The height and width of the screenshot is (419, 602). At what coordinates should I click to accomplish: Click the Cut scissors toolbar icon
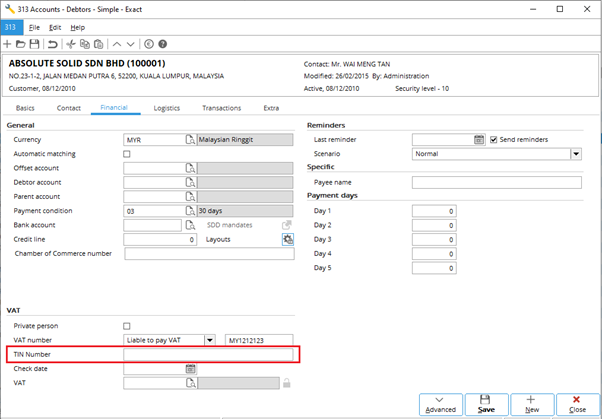pyautogui.click(x=71, y=44)
